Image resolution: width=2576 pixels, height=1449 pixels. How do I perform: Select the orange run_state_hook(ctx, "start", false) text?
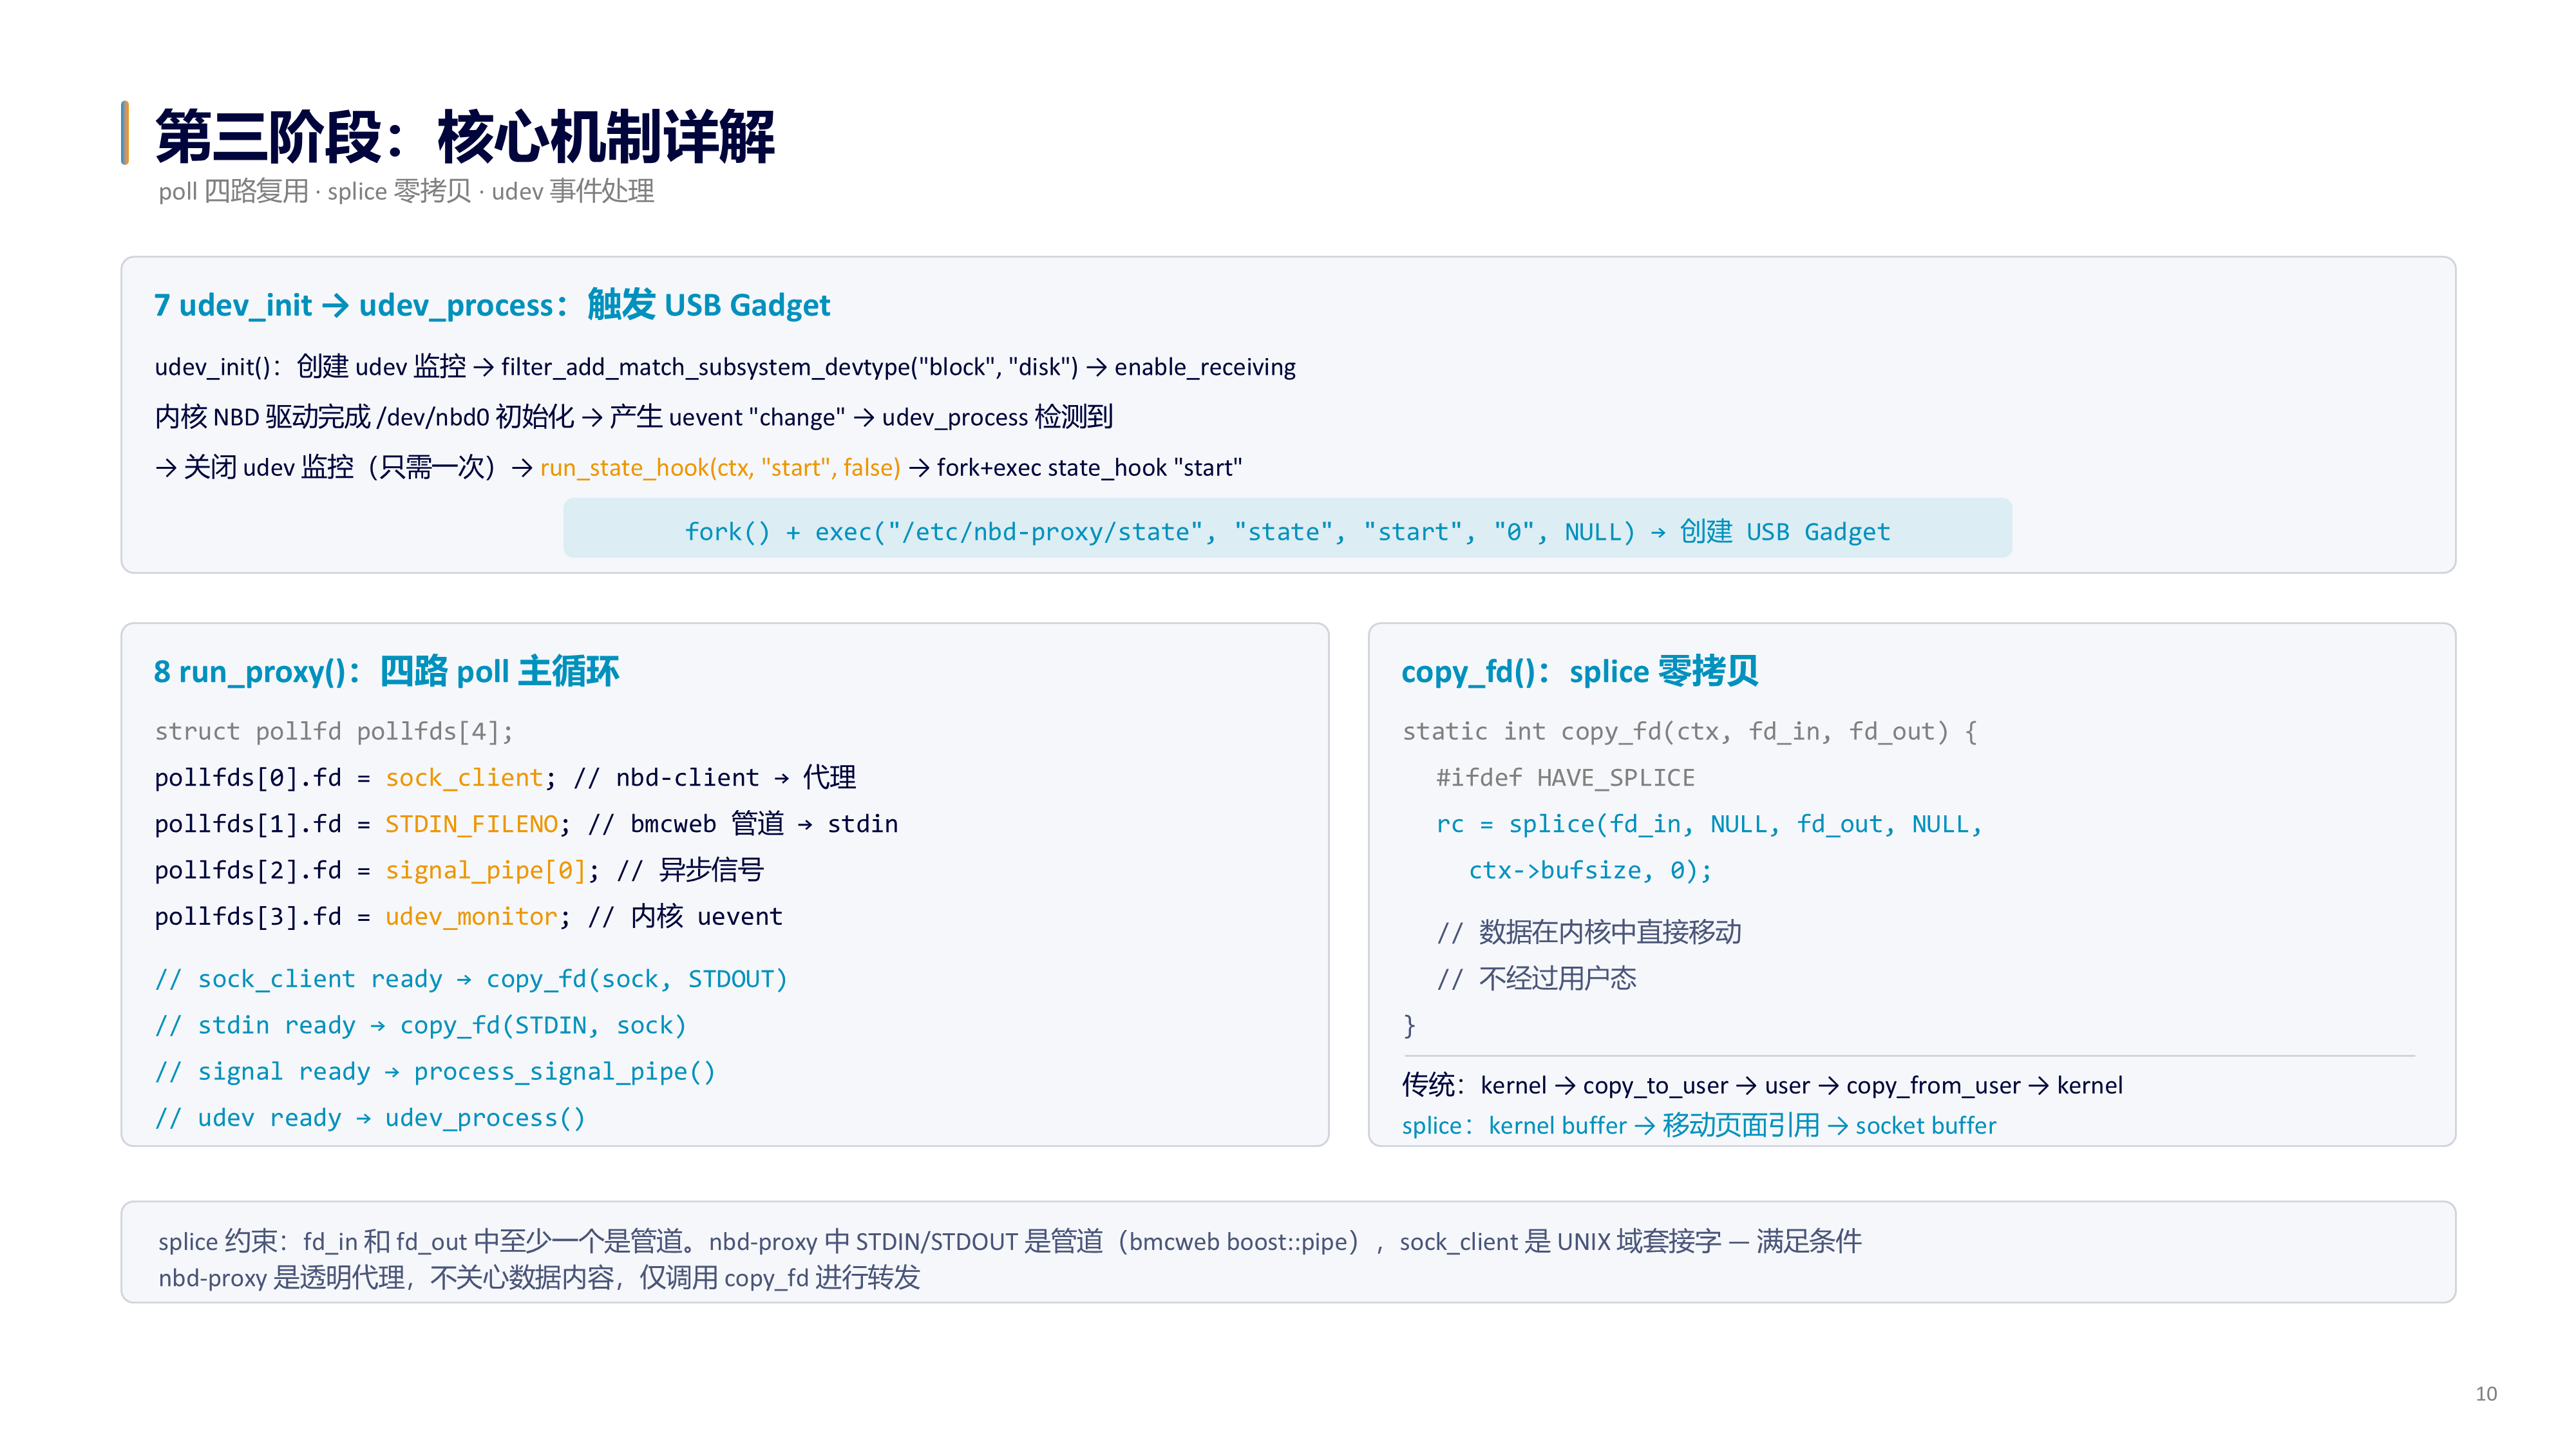click(720, 468)
